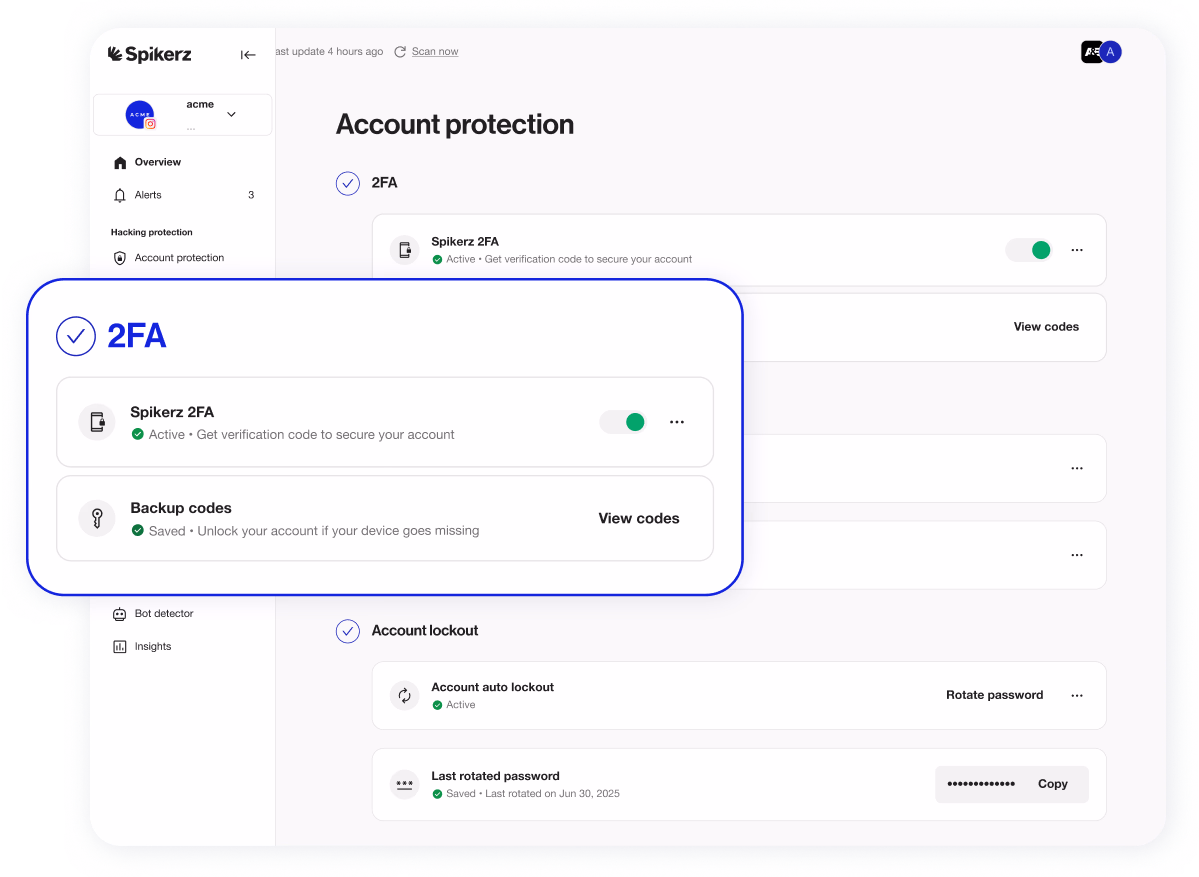Toggle the Spikerz 2FA switch in zoomed panel
The height and width of the screenshot is (877, 1199).
[623, 422]
